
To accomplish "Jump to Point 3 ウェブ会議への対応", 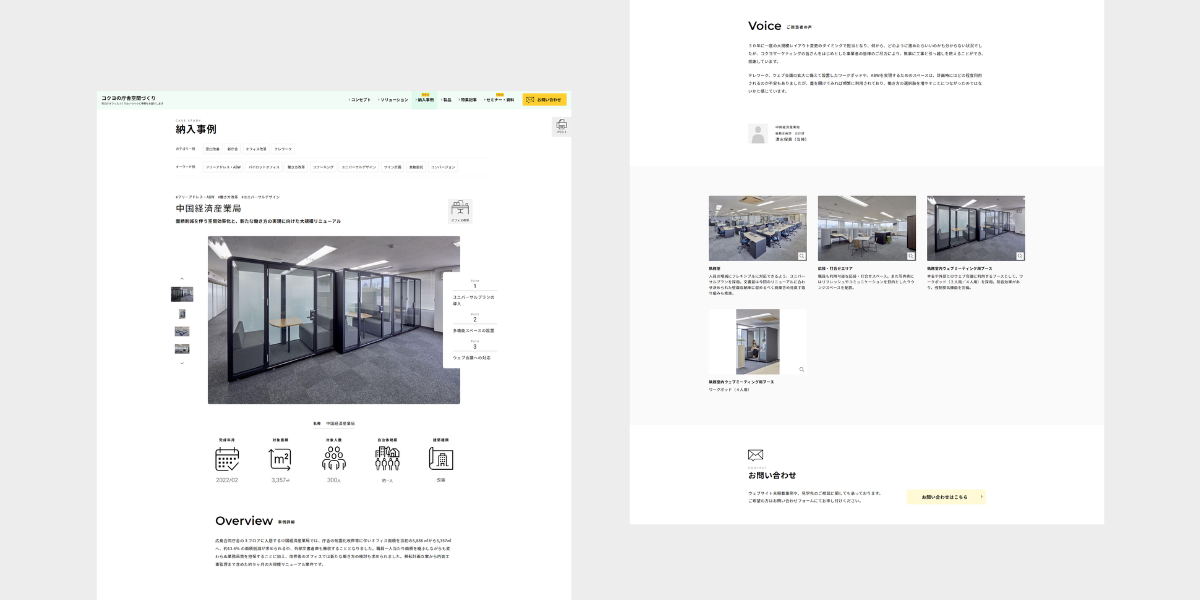I will (474, 350).
